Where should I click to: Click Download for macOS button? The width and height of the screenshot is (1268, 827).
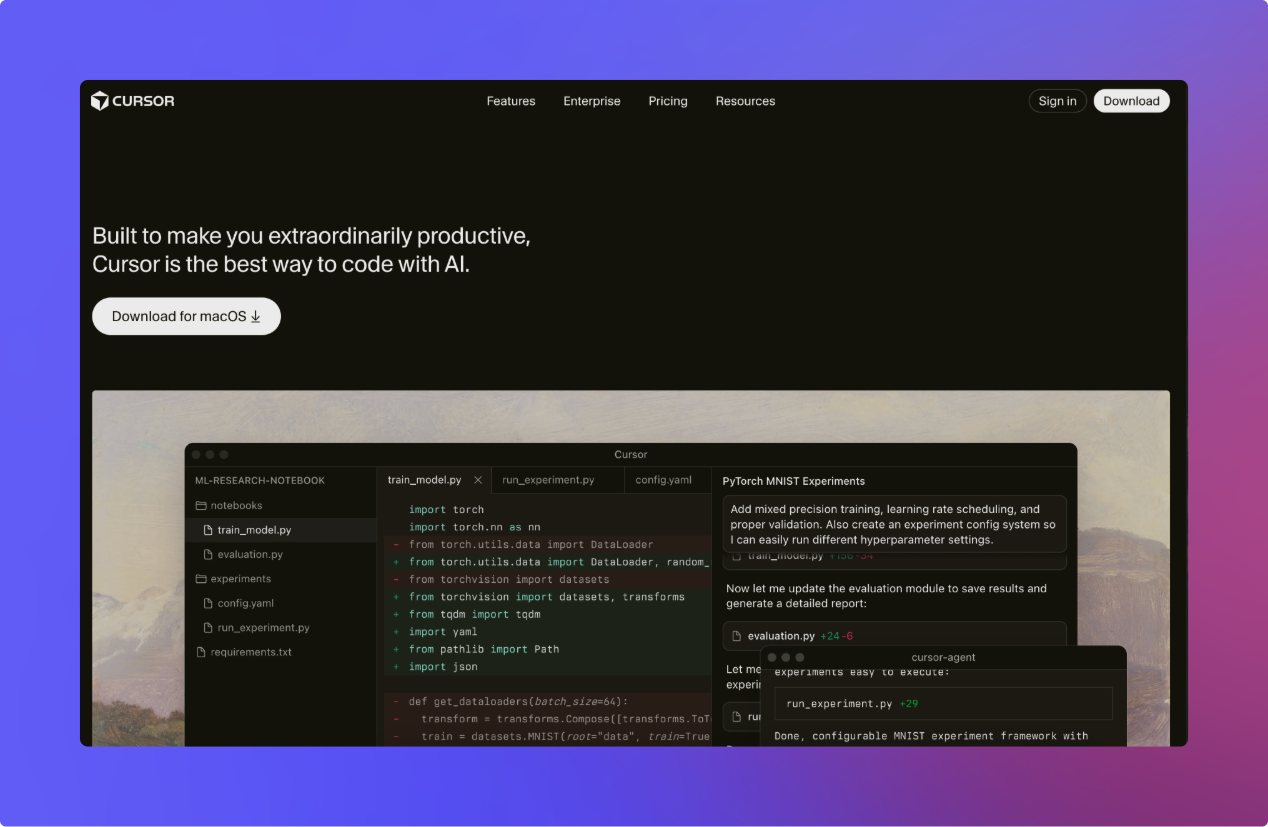click(186, 316)
